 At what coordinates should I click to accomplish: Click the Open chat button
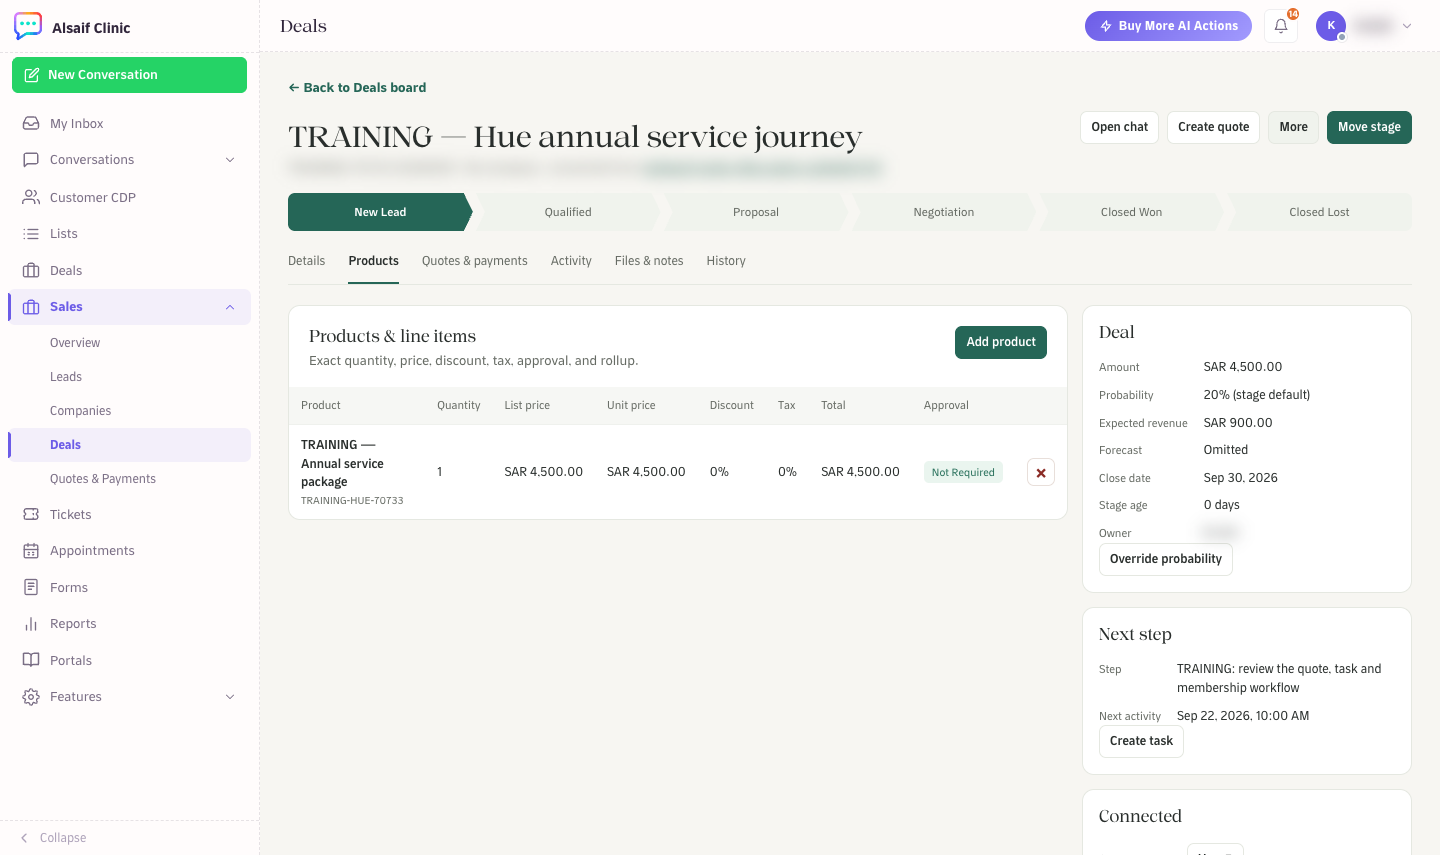pyautogui.click(x=1119, y=127)
